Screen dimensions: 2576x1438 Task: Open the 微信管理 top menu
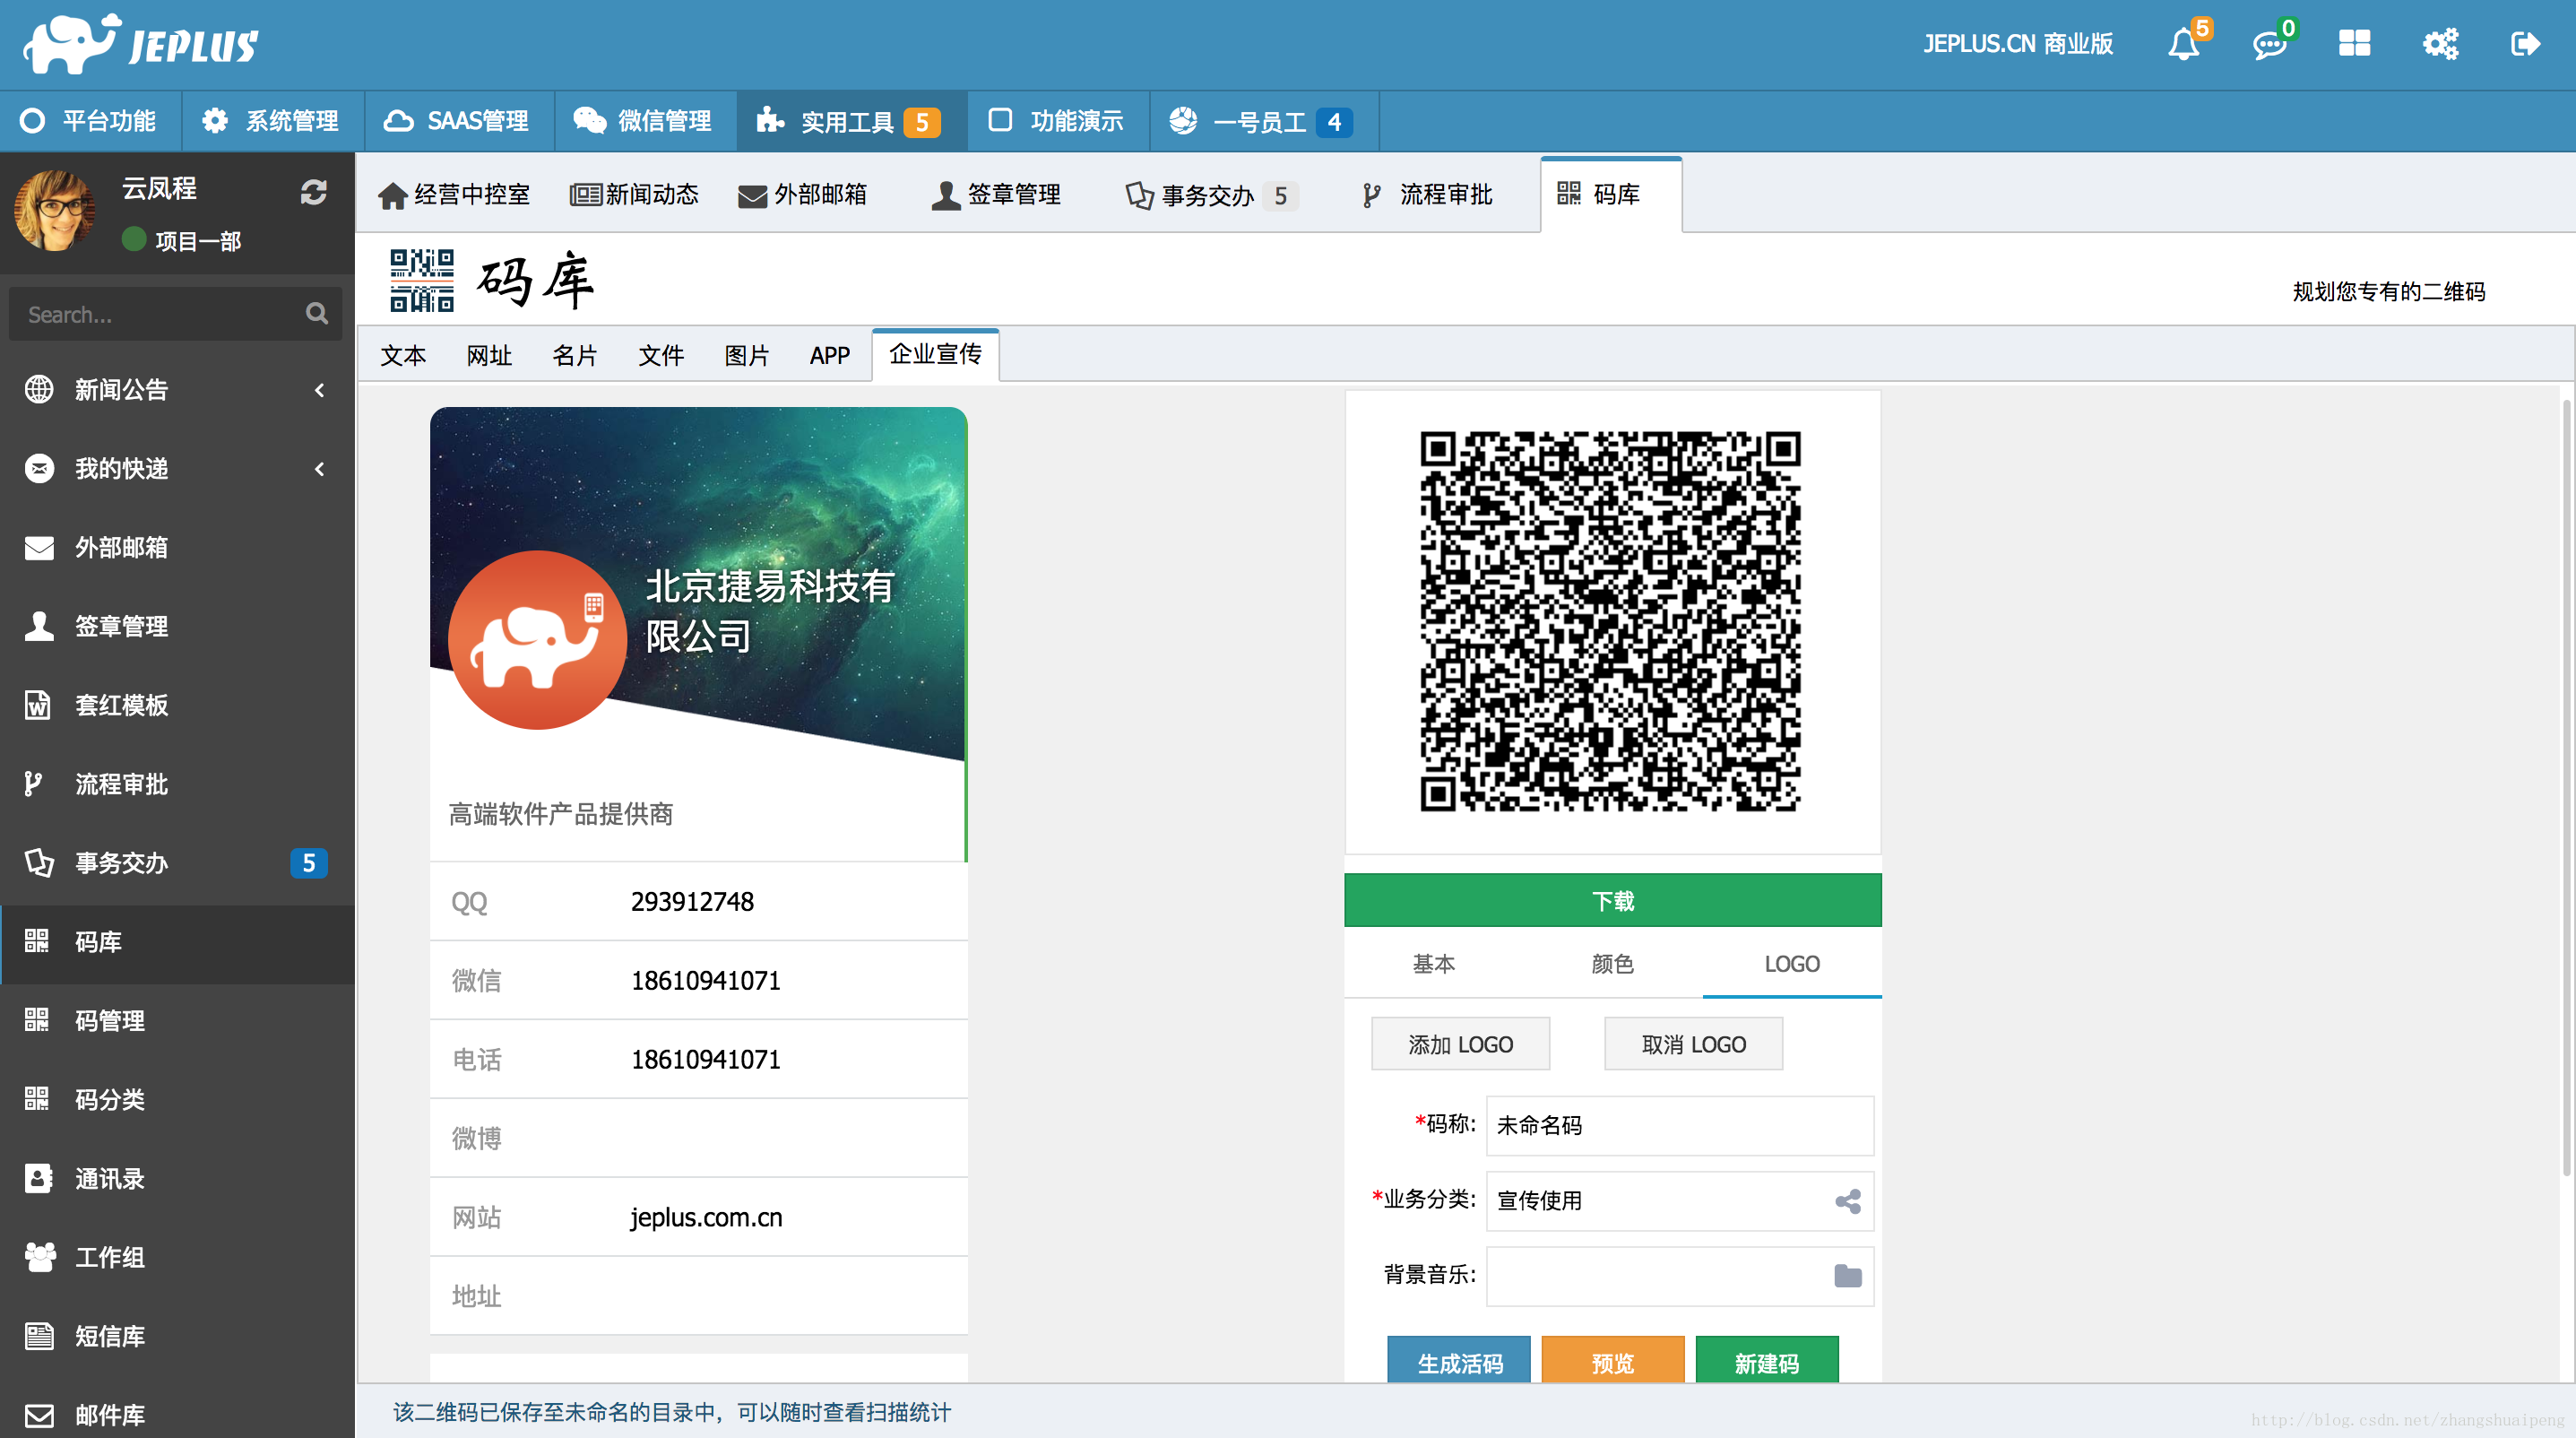(645, 121)
